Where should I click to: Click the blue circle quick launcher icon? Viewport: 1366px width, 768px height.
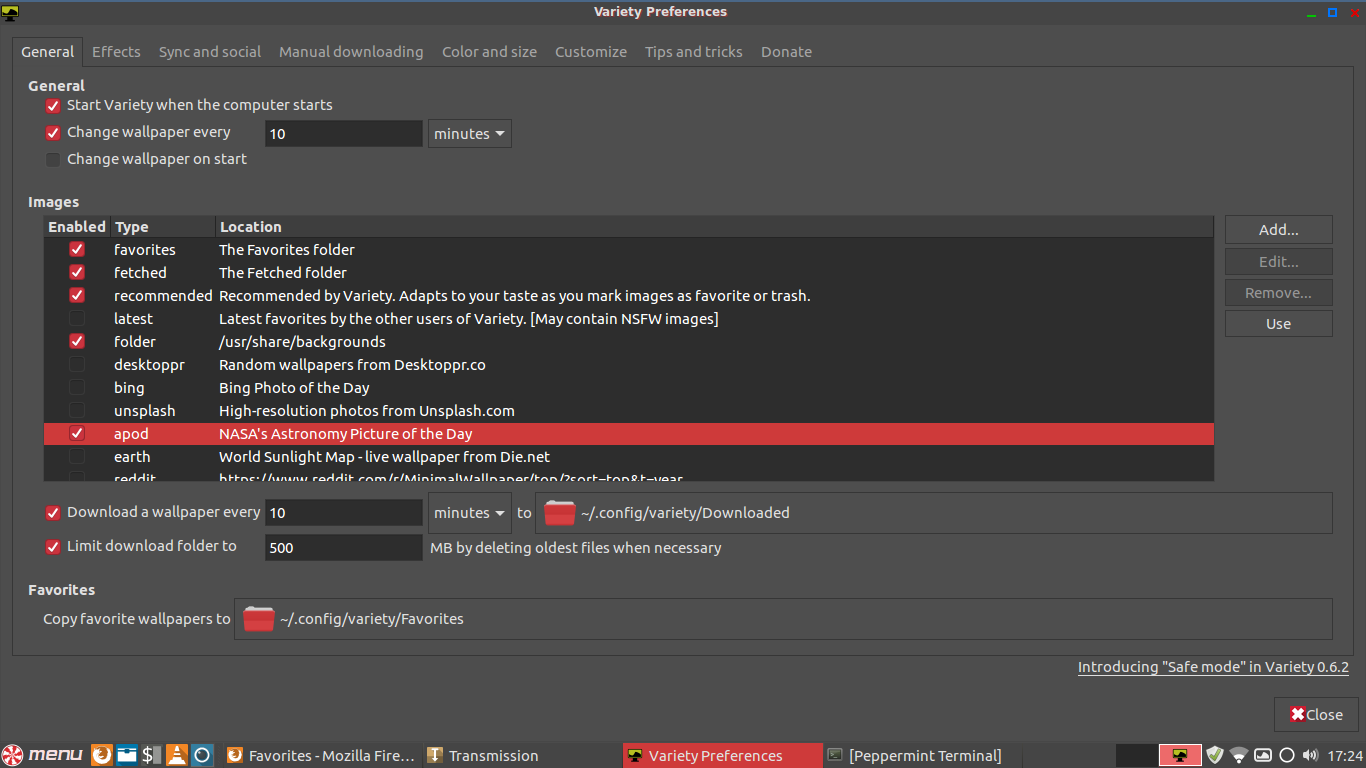click(x=201, y=755)
